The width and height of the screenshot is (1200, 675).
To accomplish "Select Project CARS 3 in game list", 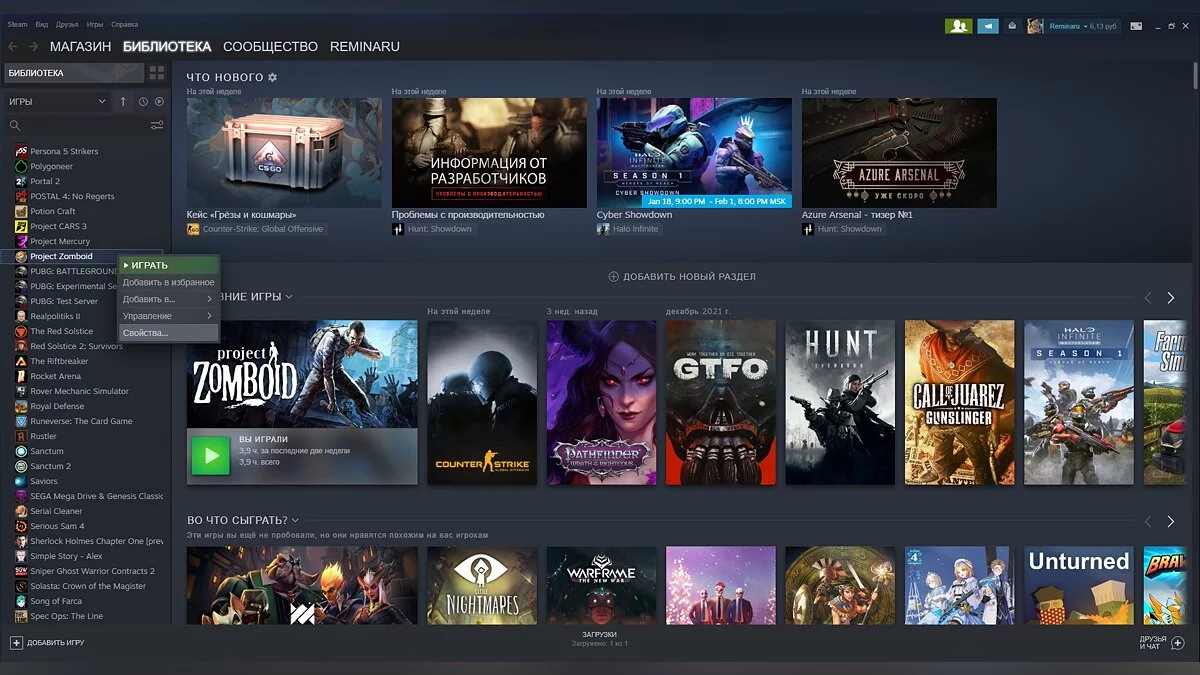I will point(60,226).
